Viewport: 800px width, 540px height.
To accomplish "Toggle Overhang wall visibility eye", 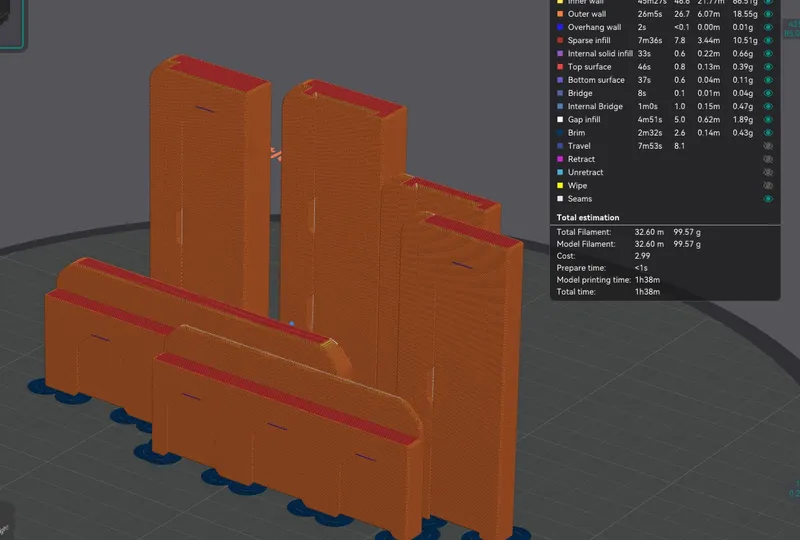I will pyautogui.click(x=768, y=28).
